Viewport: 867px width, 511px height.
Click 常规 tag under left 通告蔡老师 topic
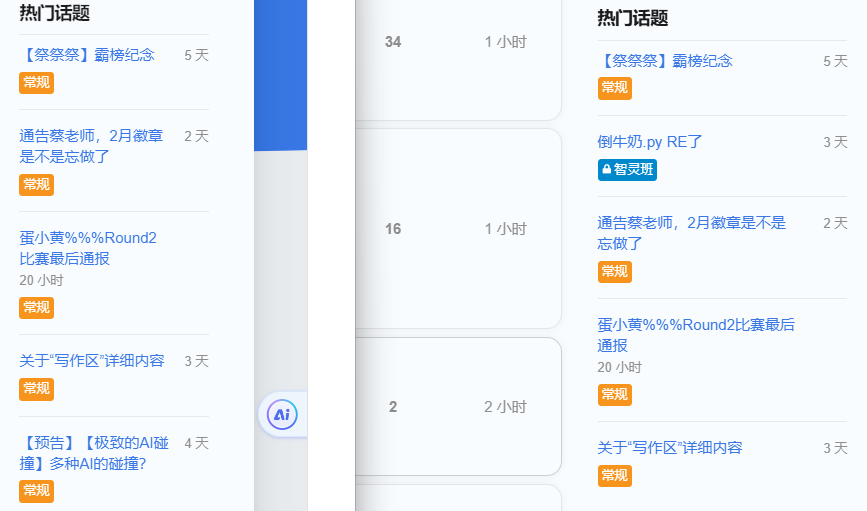(x=36, y=184)
